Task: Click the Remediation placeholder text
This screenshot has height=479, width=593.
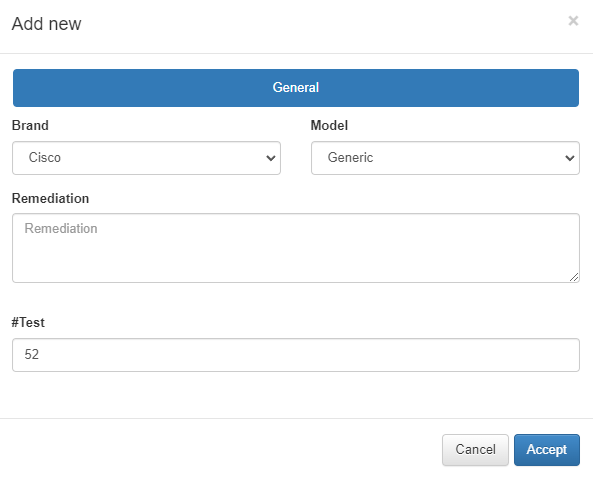Action: (x=61, y=229)
